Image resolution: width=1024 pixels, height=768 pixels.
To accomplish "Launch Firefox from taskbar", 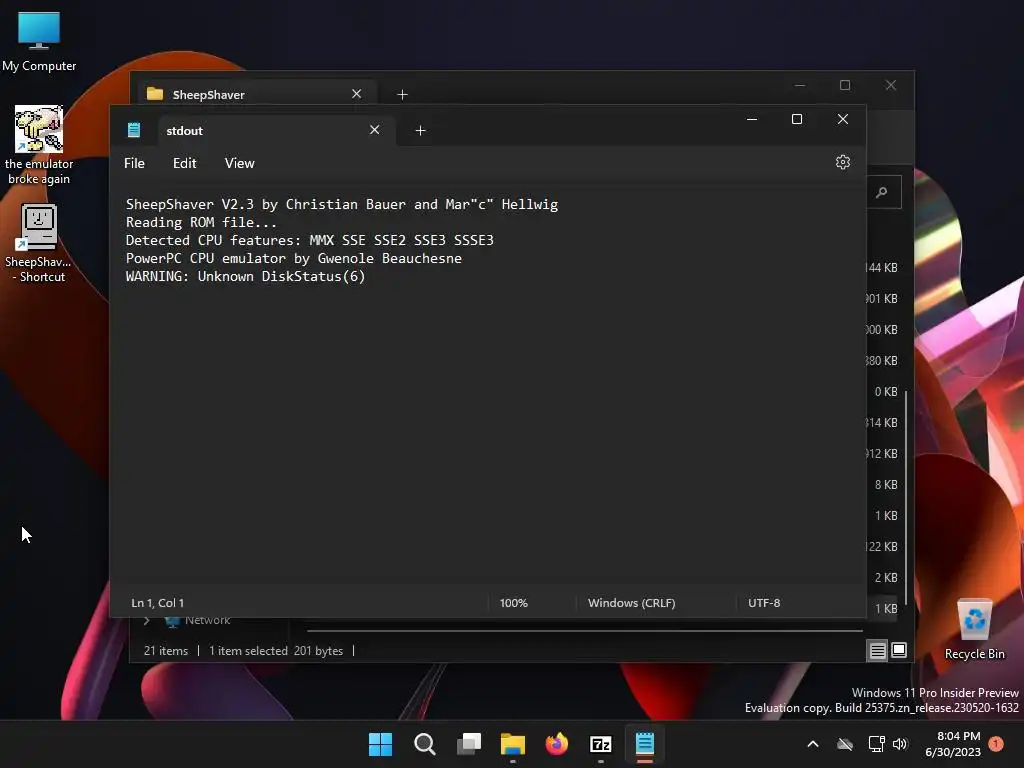I will [x=557, y=744].
